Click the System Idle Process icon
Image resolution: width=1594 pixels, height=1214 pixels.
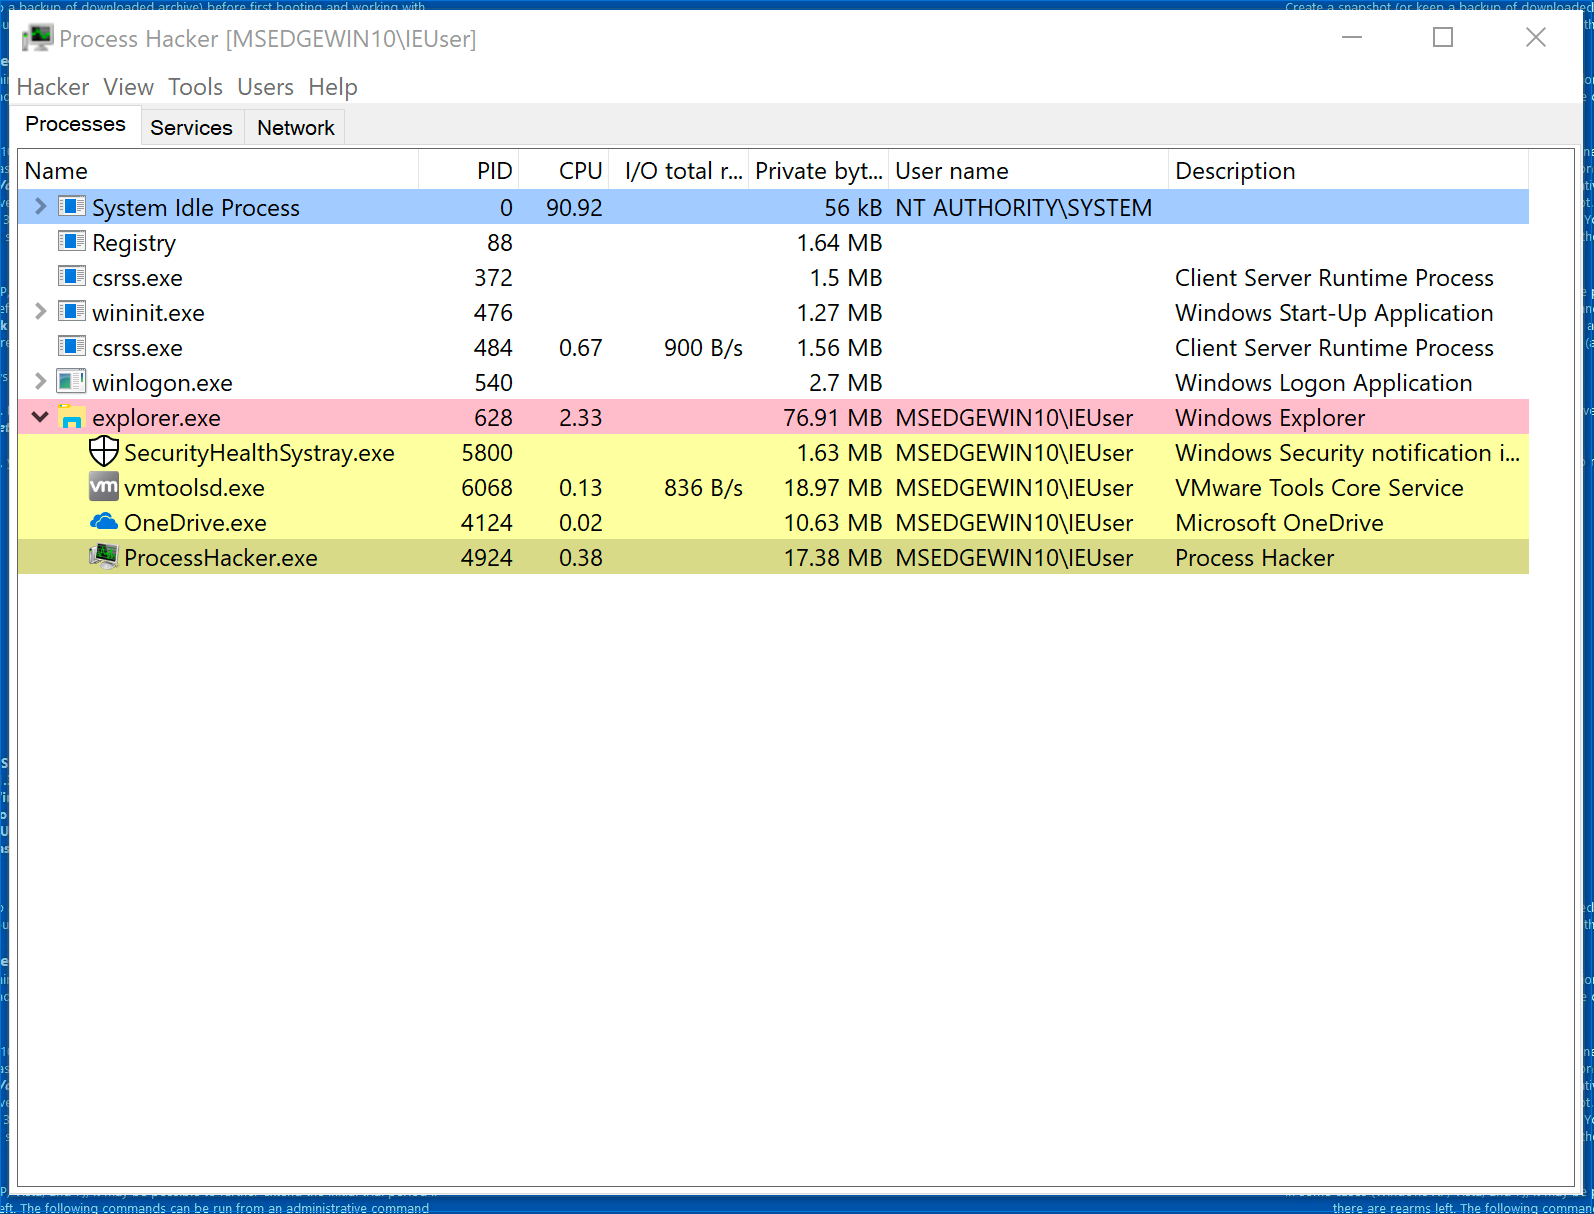72,207
